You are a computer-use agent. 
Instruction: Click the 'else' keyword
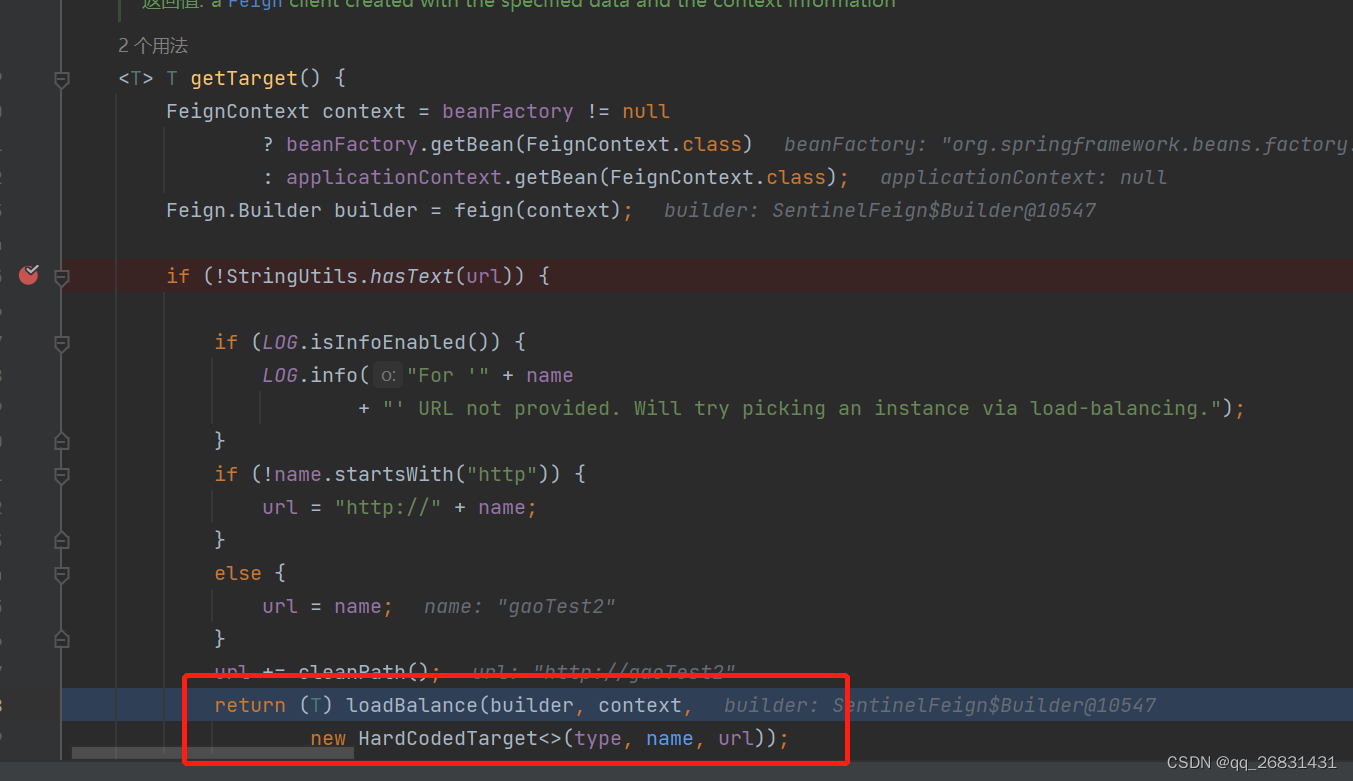[x=238, y=573]
